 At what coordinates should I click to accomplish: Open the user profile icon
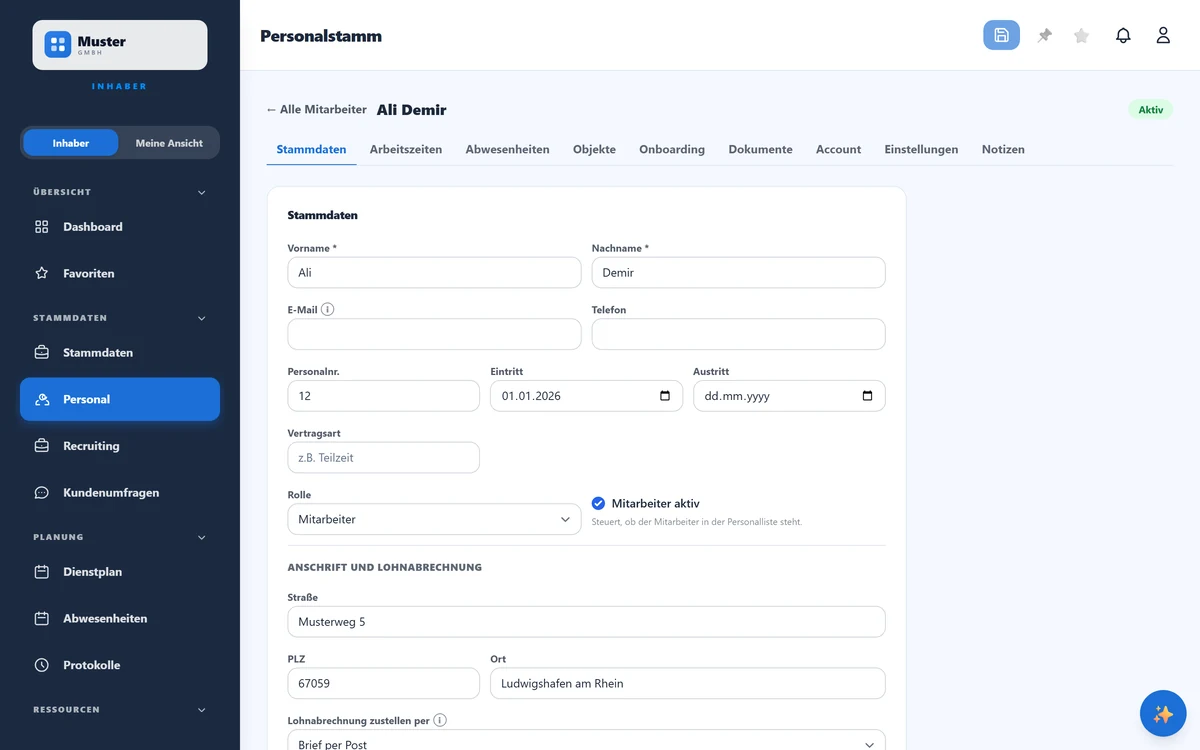tap(1163, 35)
